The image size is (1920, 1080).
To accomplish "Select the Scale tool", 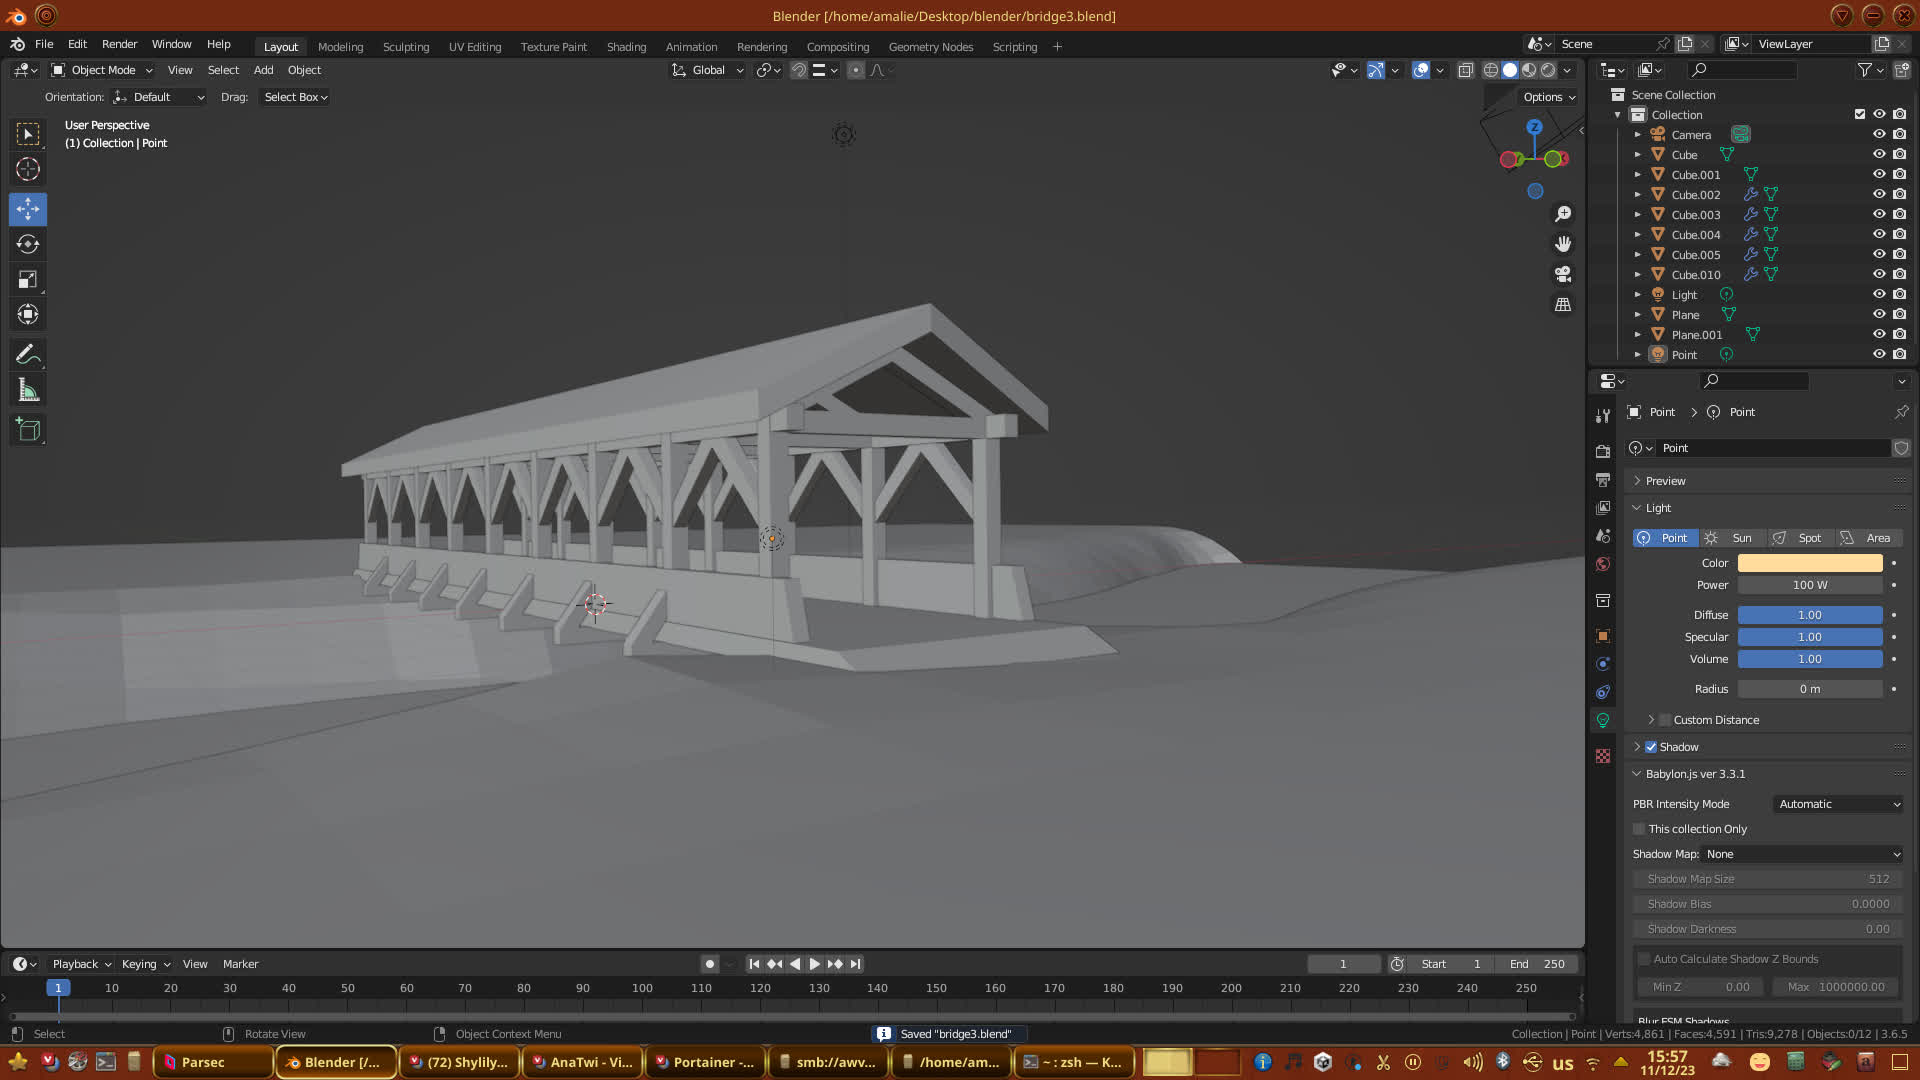I will coord(28,280).
